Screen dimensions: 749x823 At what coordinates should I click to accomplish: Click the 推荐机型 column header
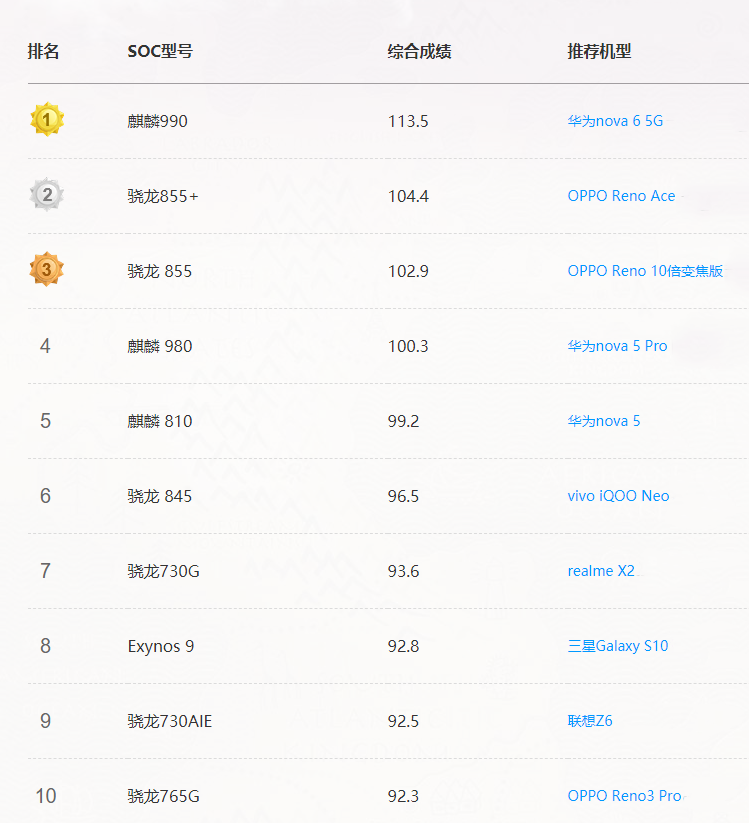click(599, 51)
